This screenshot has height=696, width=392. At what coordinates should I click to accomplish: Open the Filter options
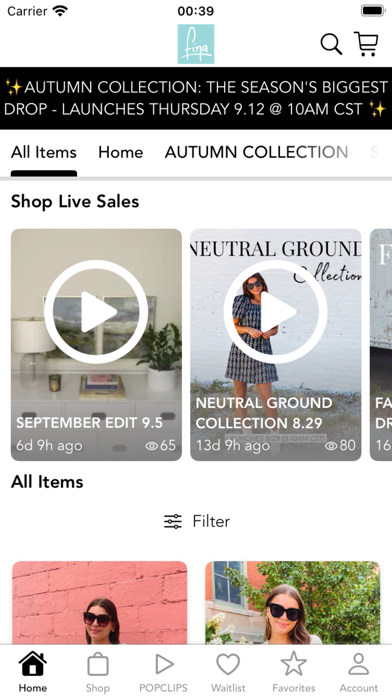pos(197,521)
